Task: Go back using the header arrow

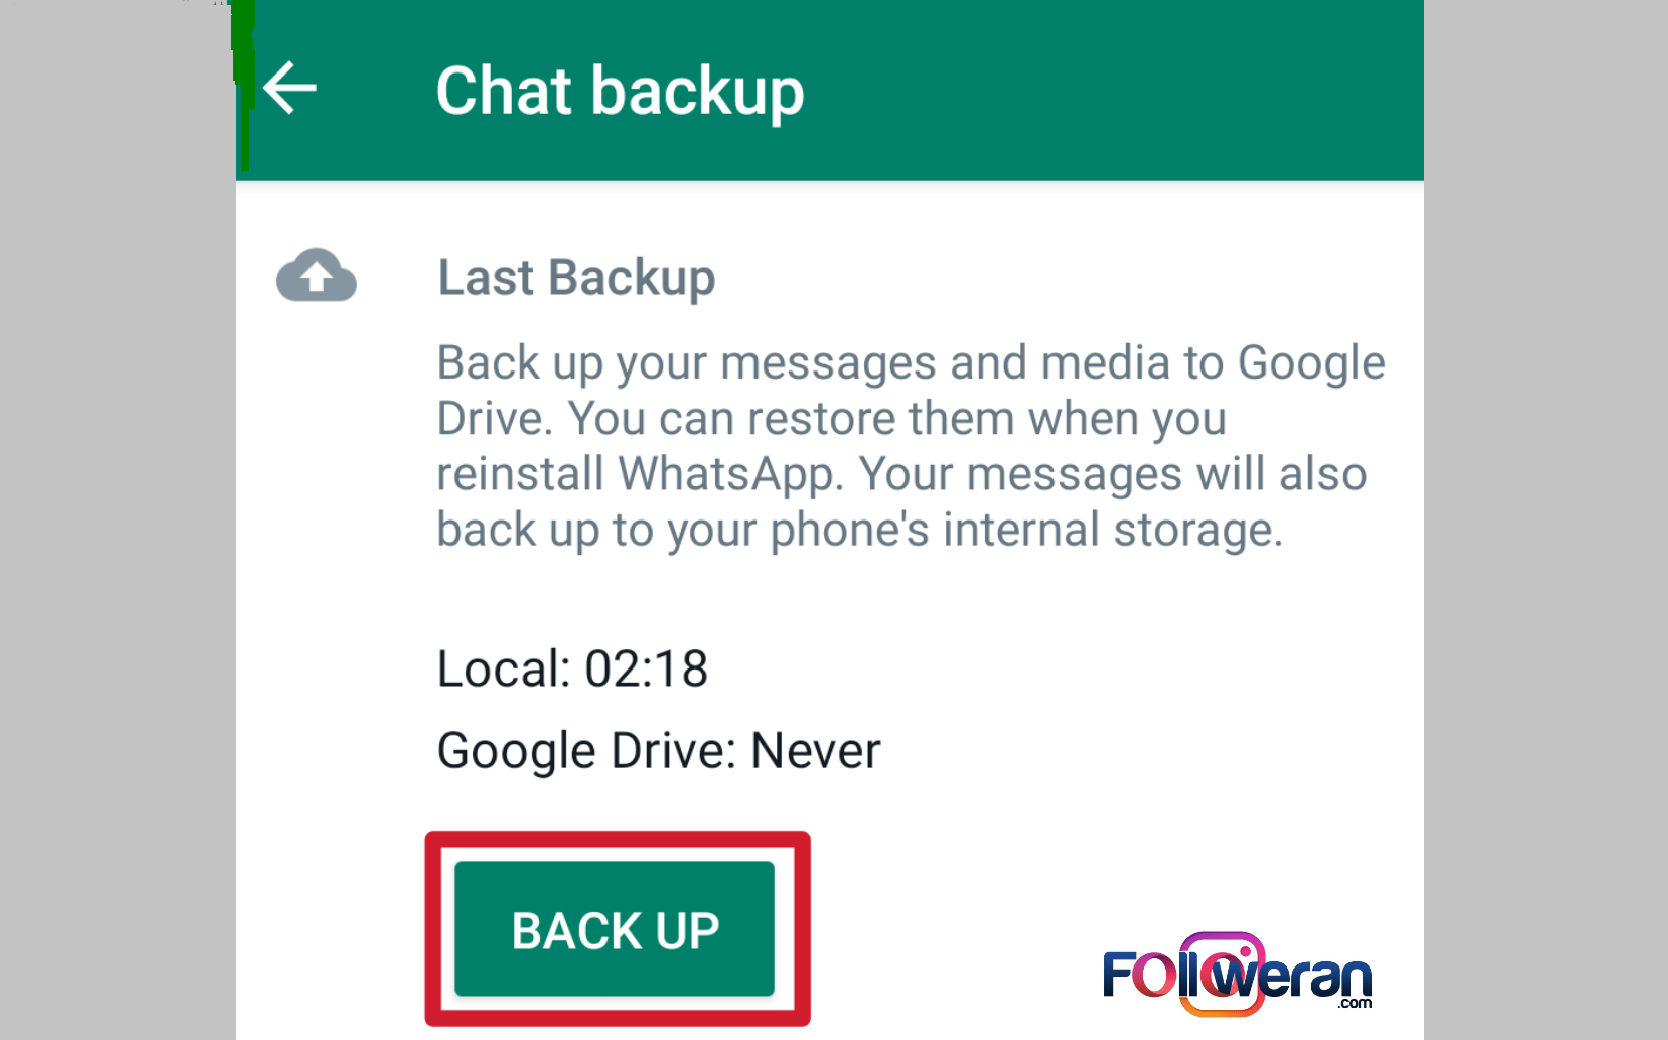Action: click(290, 88)
